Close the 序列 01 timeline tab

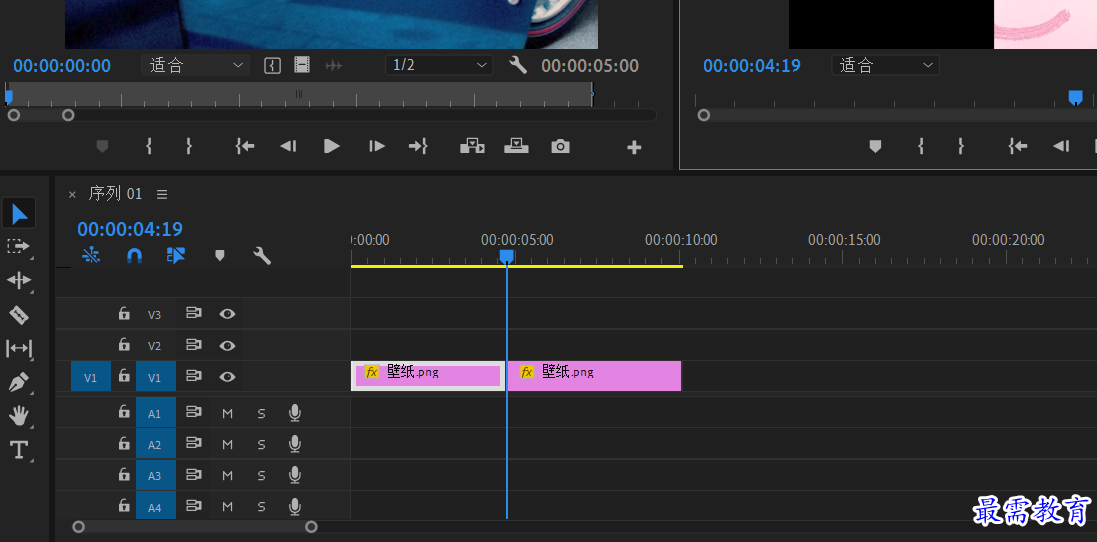(x=72, y=194)
